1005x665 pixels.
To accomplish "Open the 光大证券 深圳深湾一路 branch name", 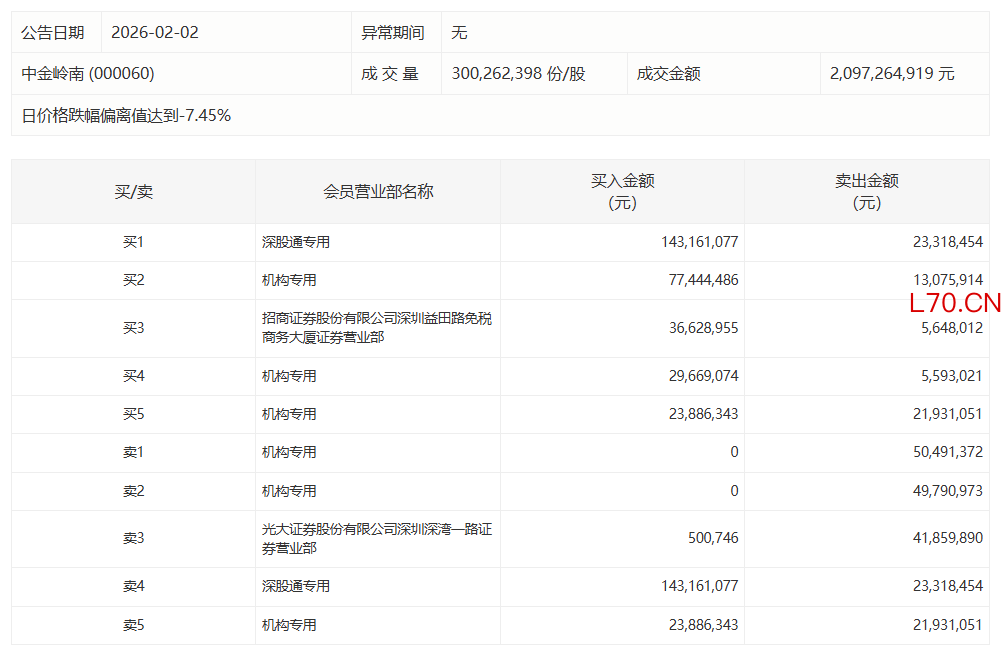I will point(376,539).
